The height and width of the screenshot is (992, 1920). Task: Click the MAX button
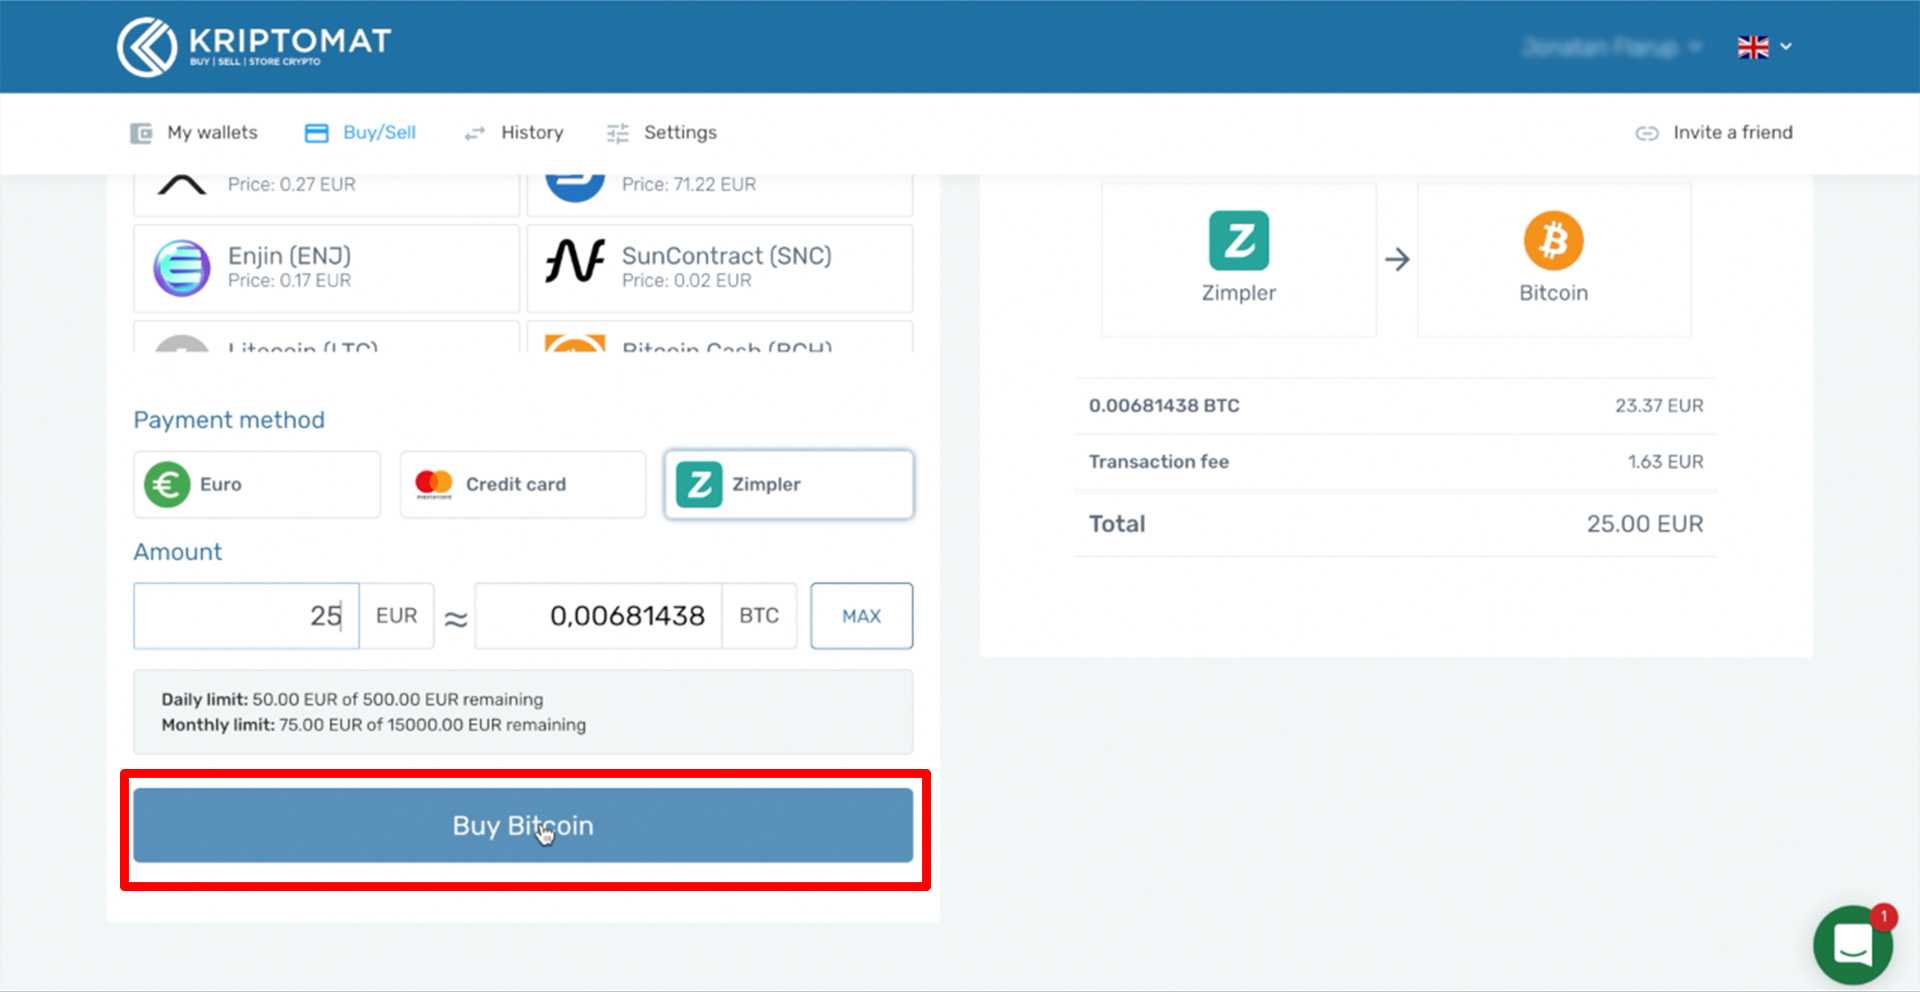(861, 616)
